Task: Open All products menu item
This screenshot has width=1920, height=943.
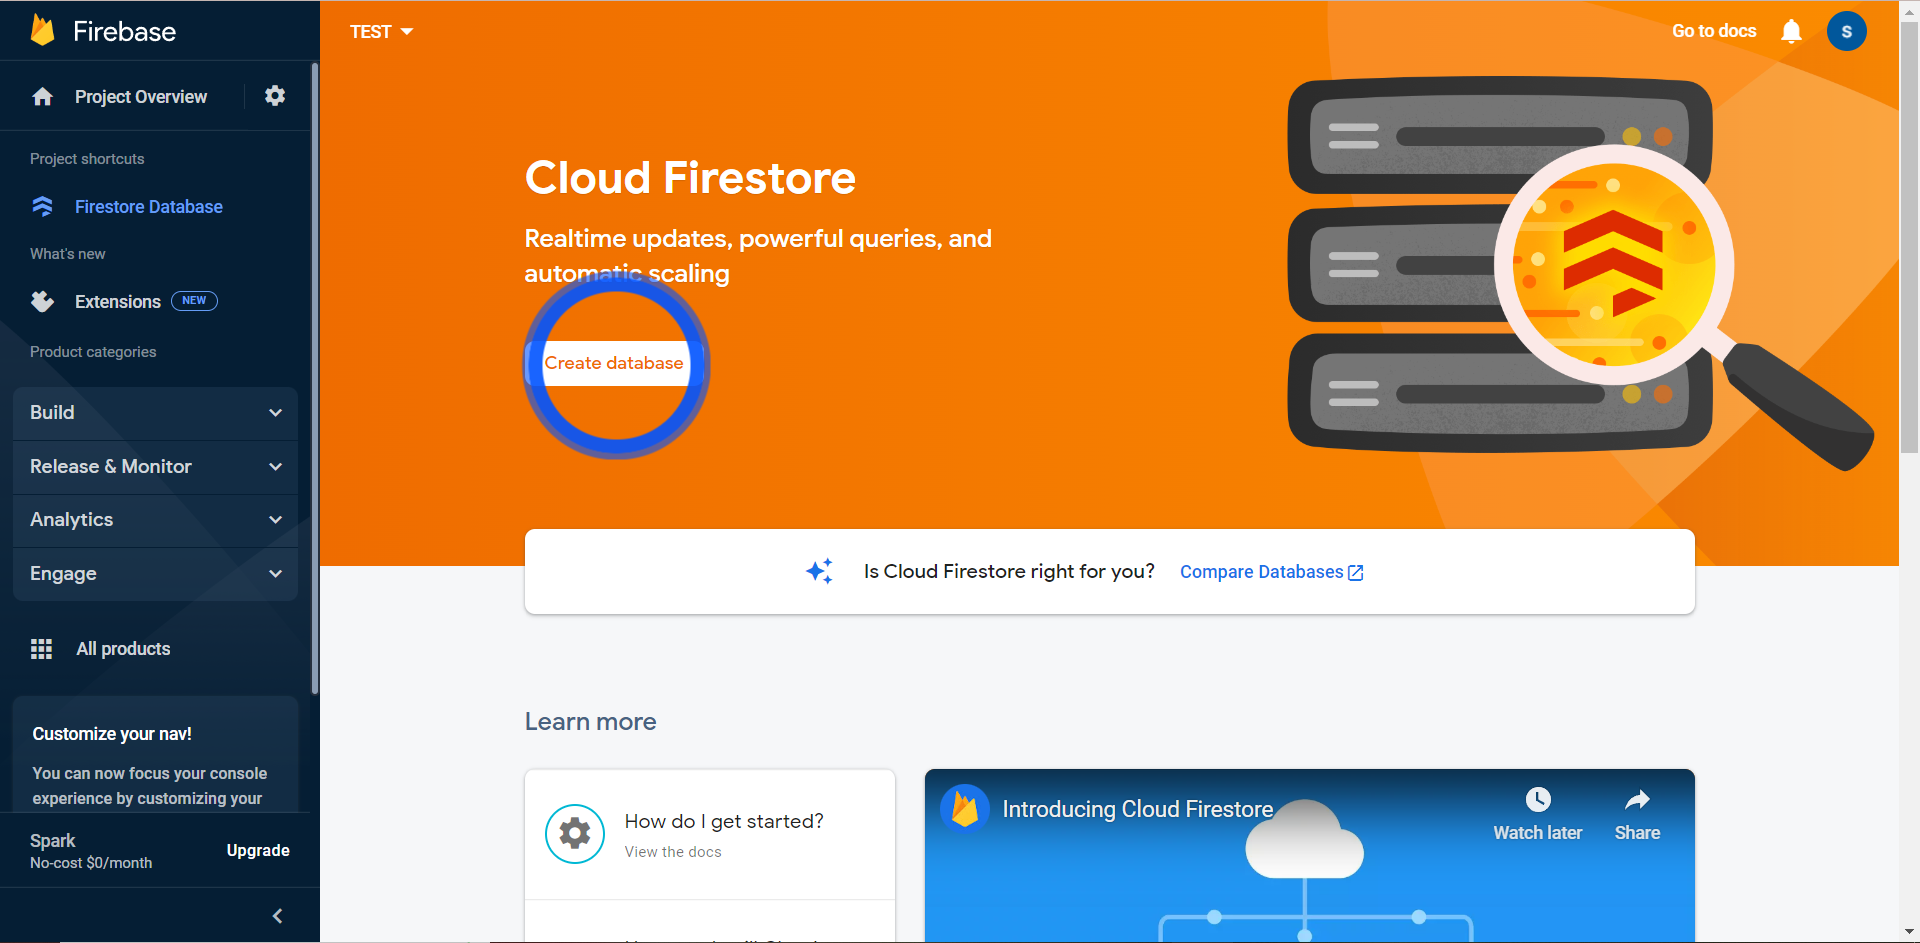Action: coord(124,649)
